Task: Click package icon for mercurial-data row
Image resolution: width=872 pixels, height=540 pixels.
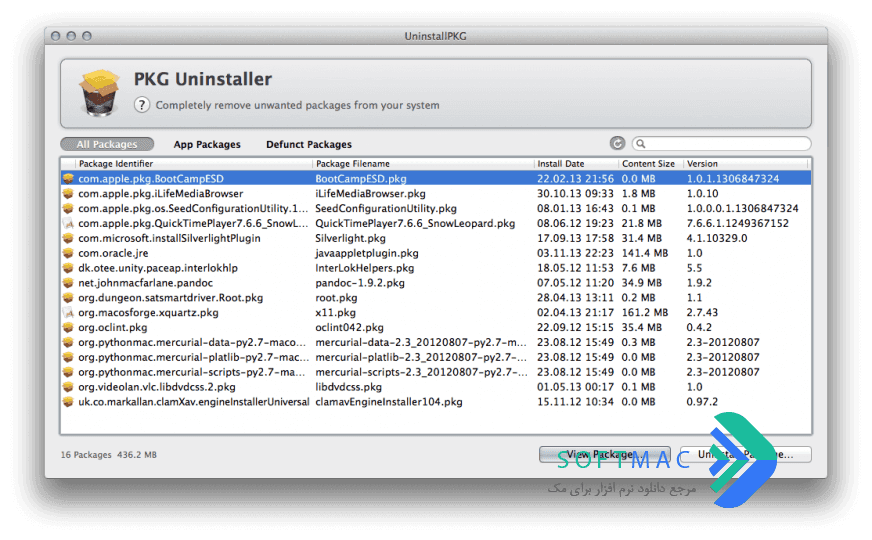Action: click(x=68, y=342)
